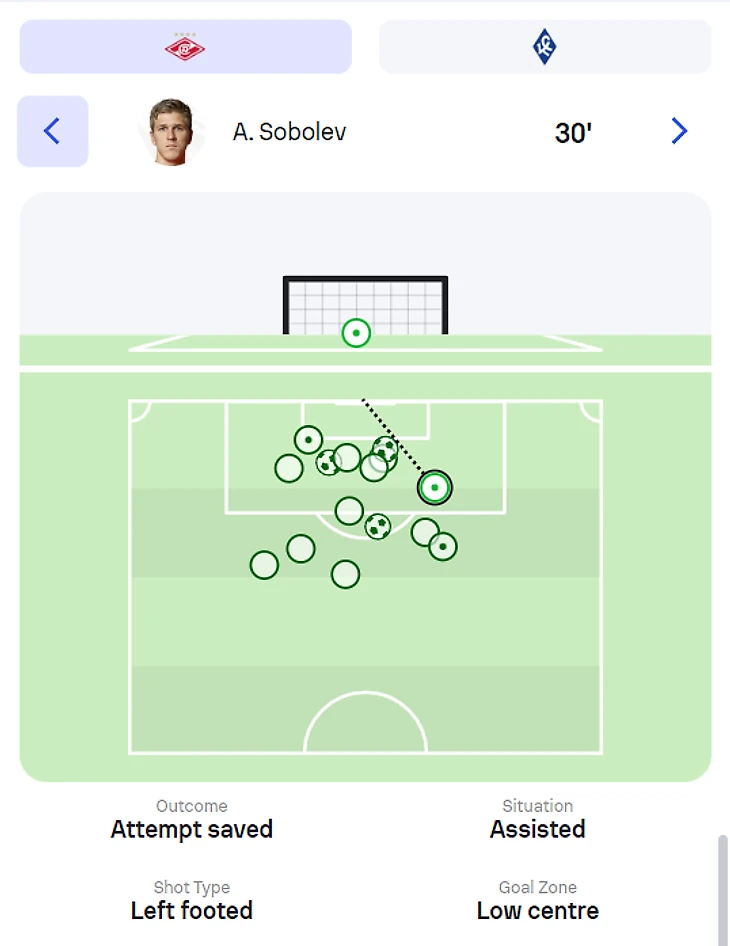Select the highlighted shot marker ending the dotted line
The width and height of the screenshot is (730, 946).
pos(435,487)
